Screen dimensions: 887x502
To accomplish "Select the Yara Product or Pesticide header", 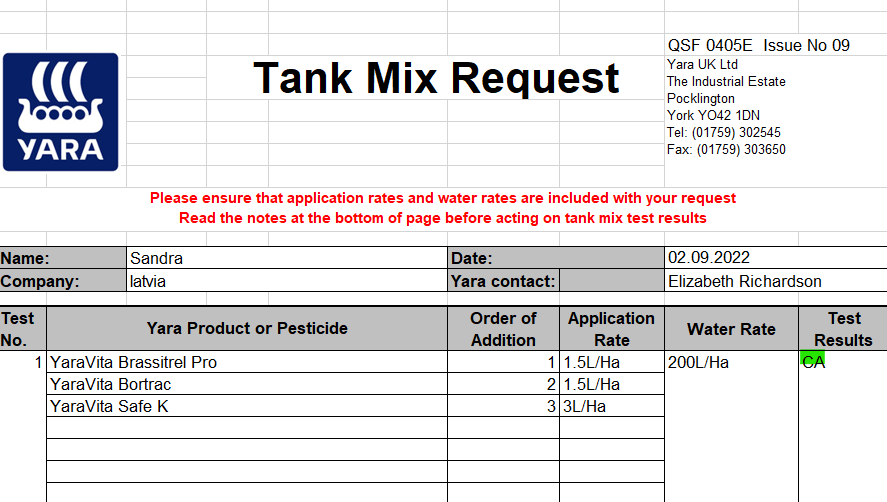I will [x=246, y=328].
